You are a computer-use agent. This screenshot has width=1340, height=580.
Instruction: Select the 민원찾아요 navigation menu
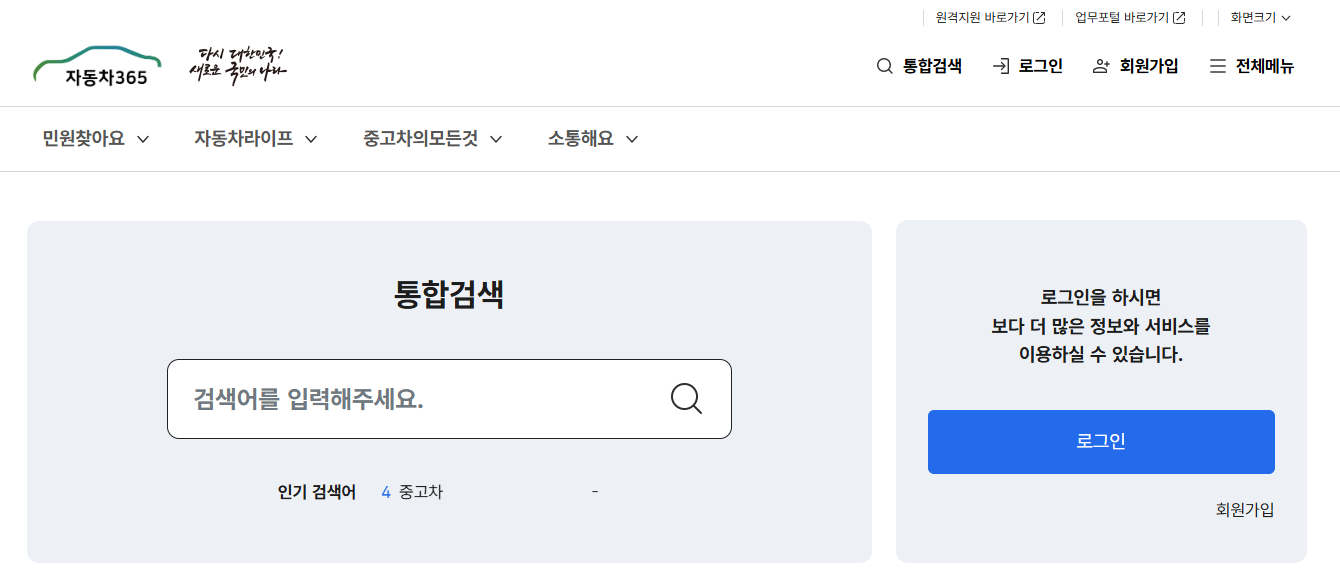[x=83, y=139]
